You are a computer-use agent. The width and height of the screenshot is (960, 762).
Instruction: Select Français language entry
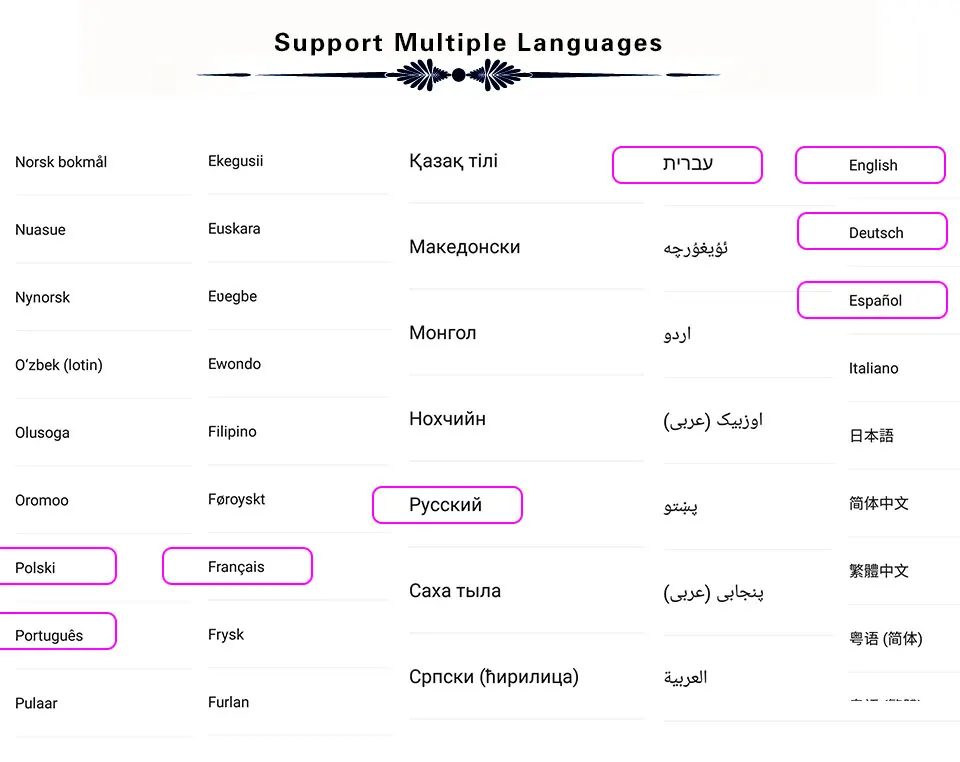(x=237, y=567)
